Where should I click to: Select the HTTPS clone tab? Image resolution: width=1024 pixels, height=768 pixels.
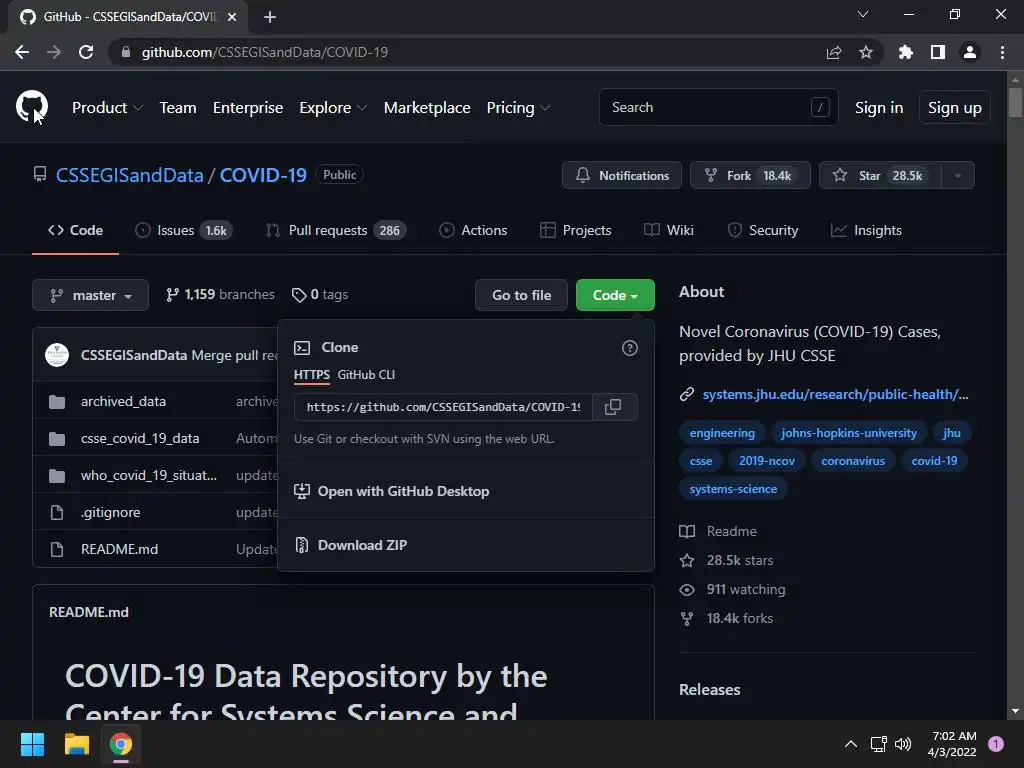(312, 375)
